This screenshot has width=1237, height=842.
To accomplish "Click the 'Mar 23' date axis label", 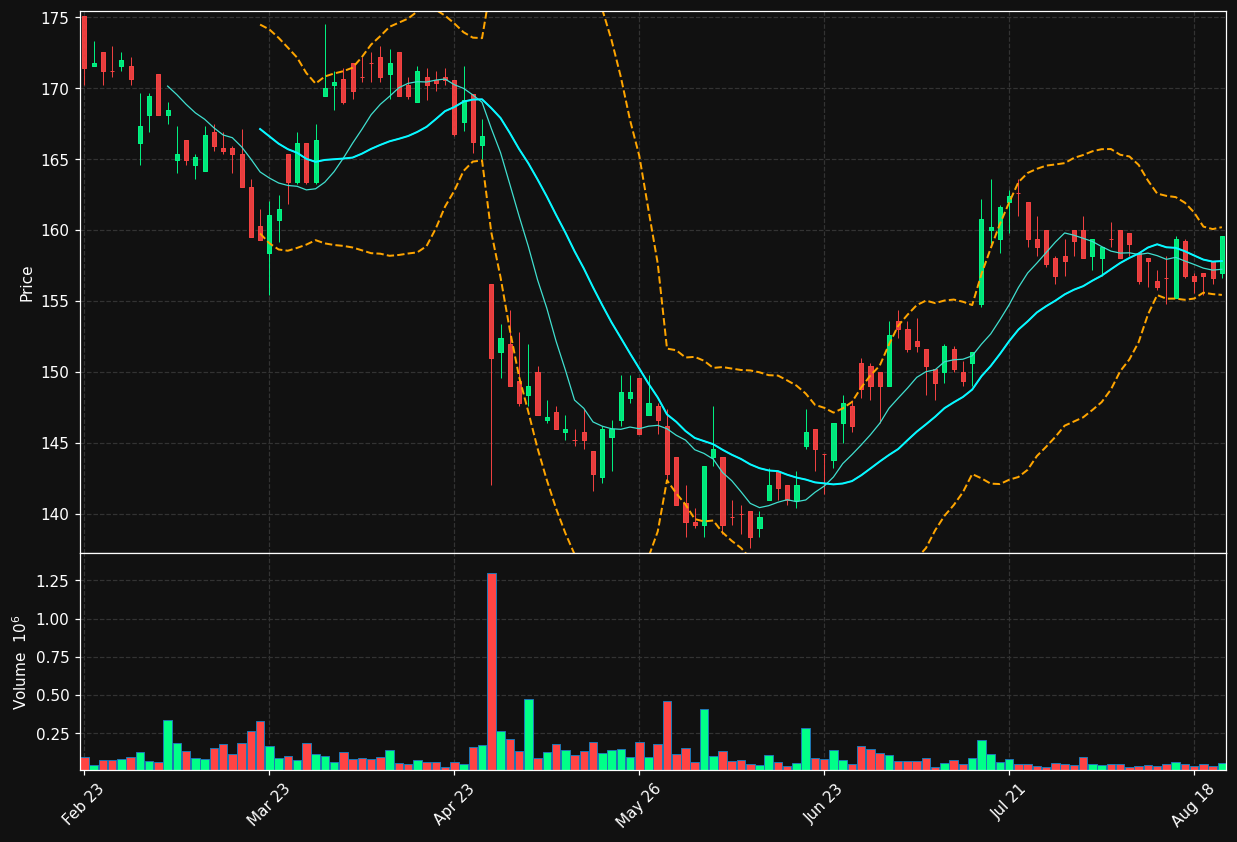I will coord(268,803).
